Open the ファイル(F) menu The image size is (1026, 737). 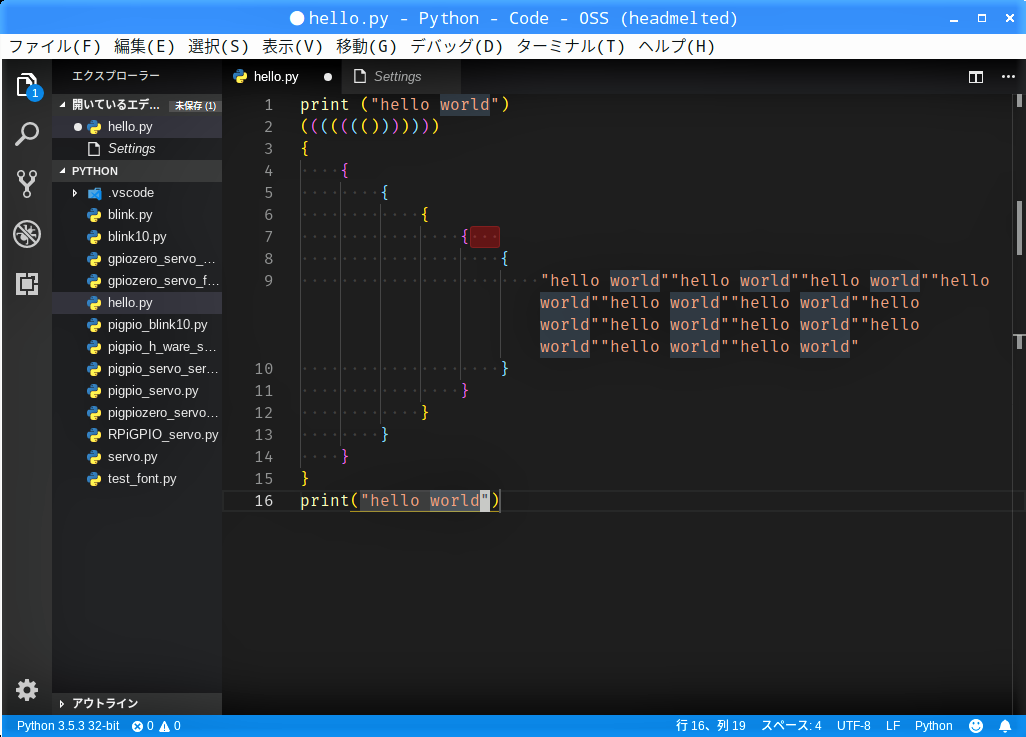click(x=55, y=46)
